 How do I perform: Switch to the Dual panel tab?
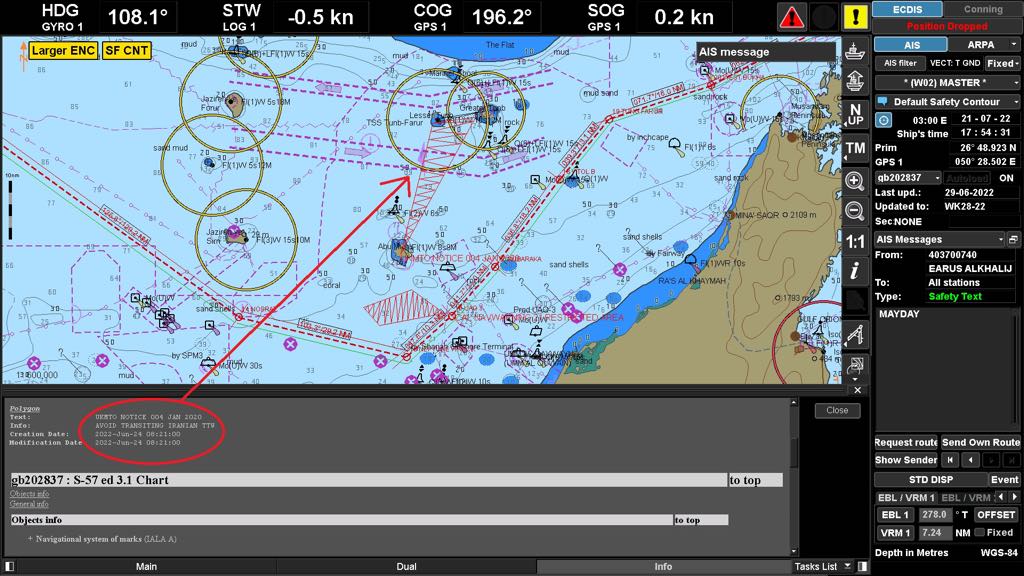pos(406,567)
